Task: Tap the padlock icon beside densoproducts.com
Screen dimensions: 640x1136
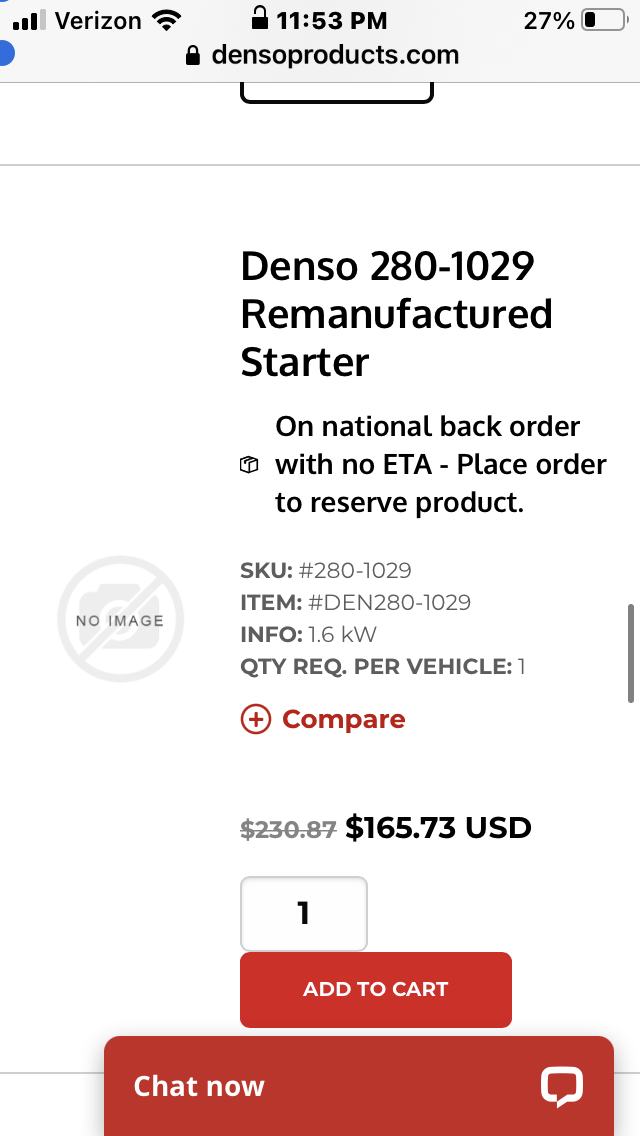Action: click(193, 56)
